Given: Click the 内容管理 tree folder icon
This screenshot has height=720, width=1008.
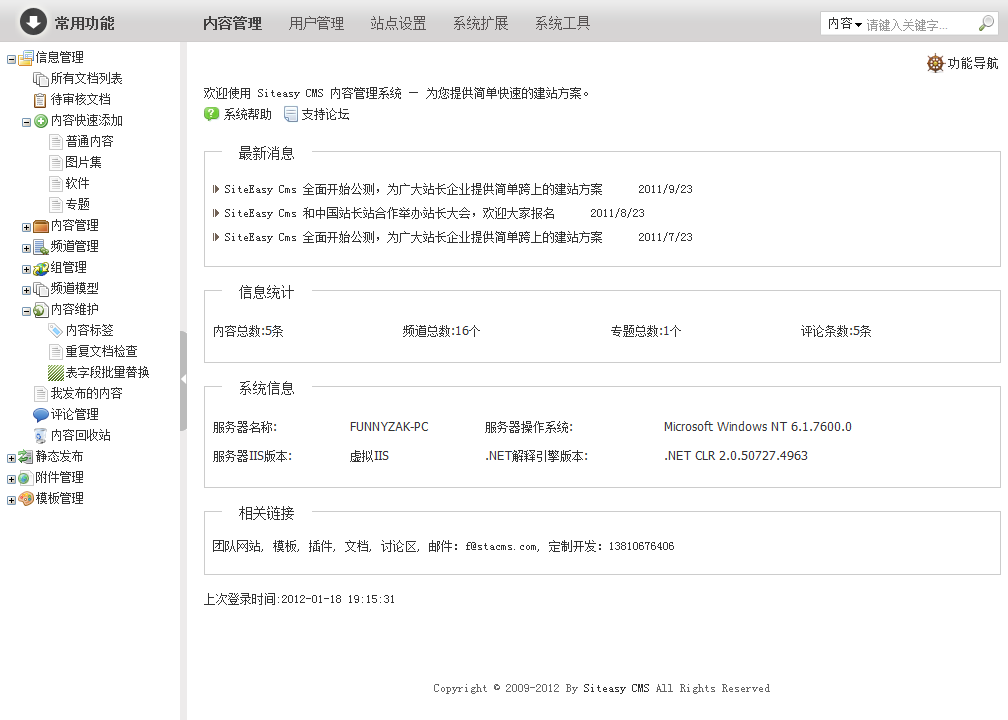Looking at the screenshot, I should (41, 226).
